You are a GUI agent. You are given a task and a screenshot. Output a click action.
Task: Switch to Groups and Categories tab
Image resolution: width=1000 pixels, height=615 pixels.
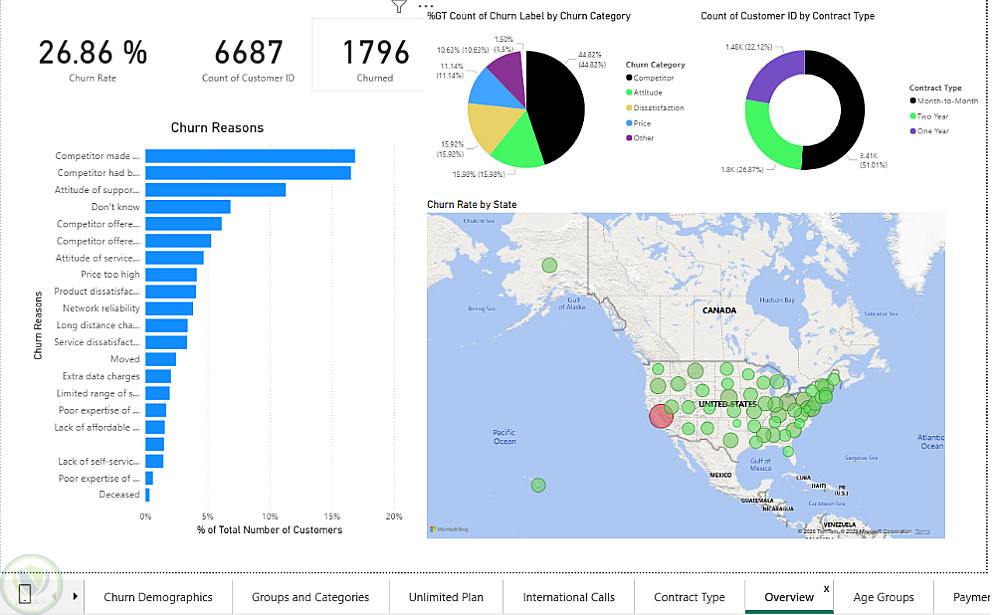point(311,597)
